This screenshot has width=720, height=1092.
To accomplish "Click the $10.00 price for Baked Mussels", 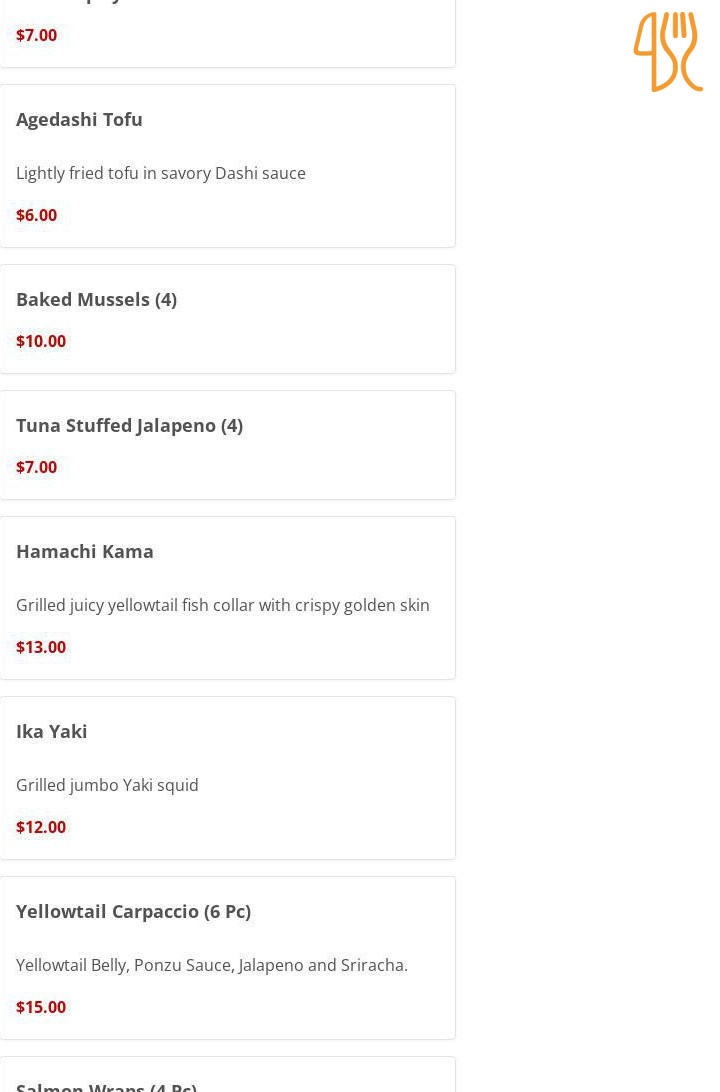I will click(41, 342).
